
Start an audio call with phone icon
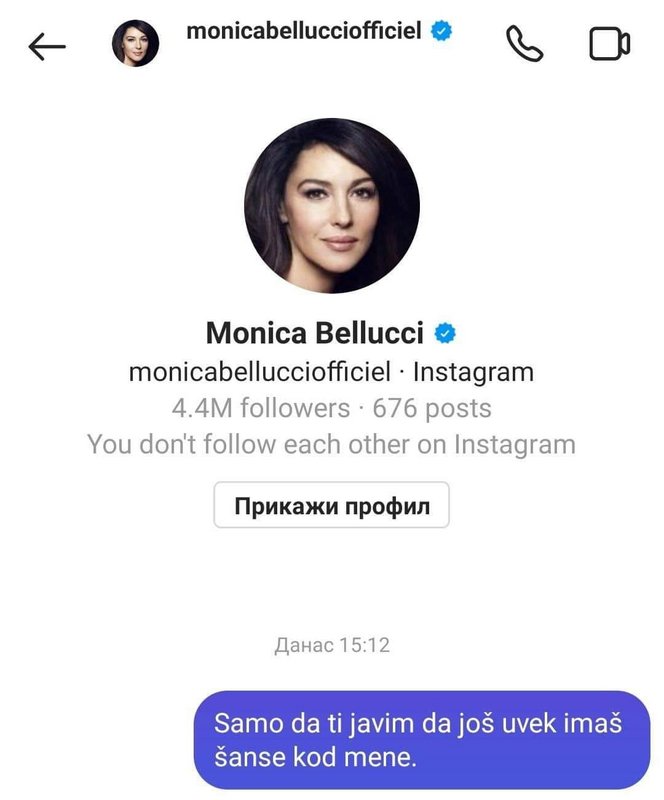coord(524,44)
